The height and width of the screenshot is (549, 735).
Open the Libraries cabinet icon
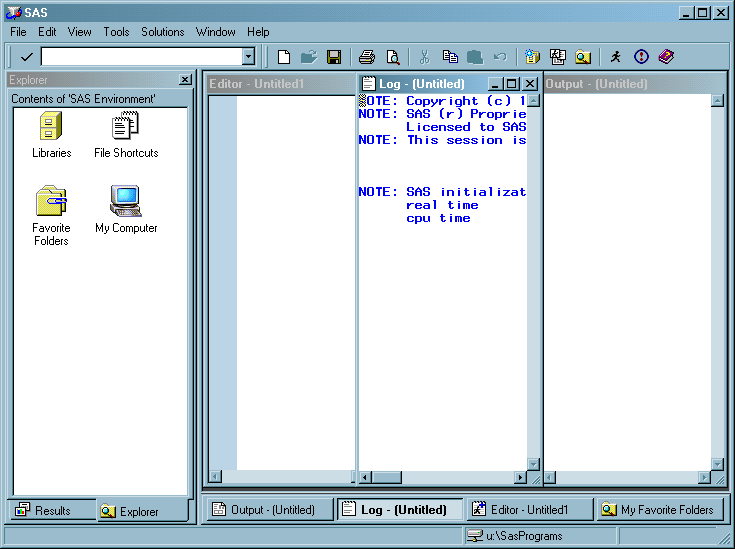pos(51,126)
